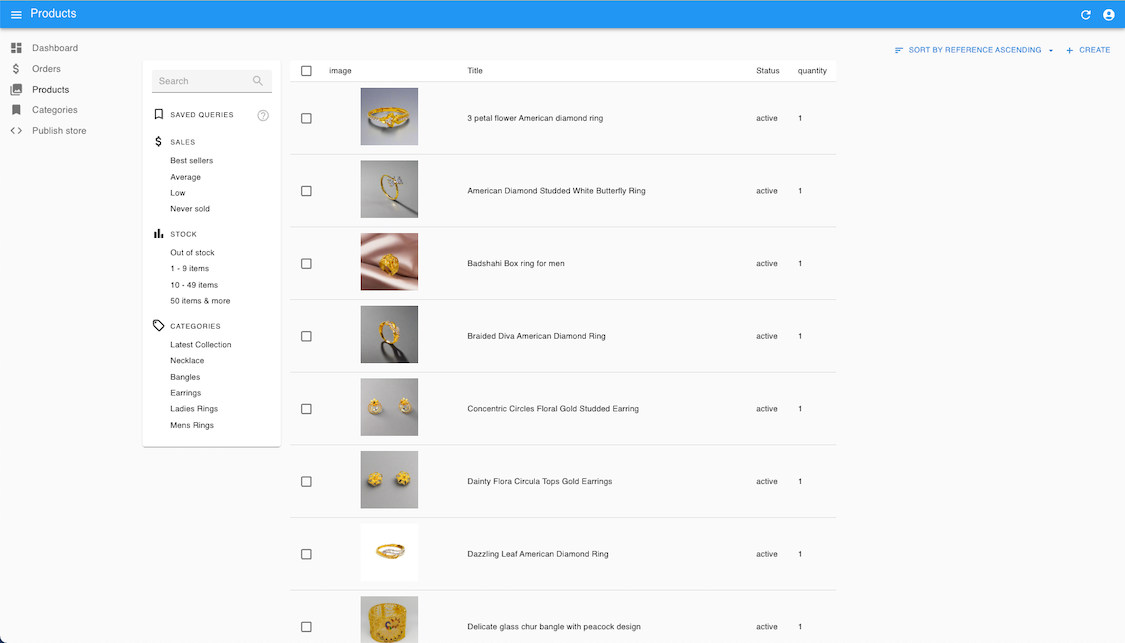Click the Saved Queries bookmark icon

(159, 115)
